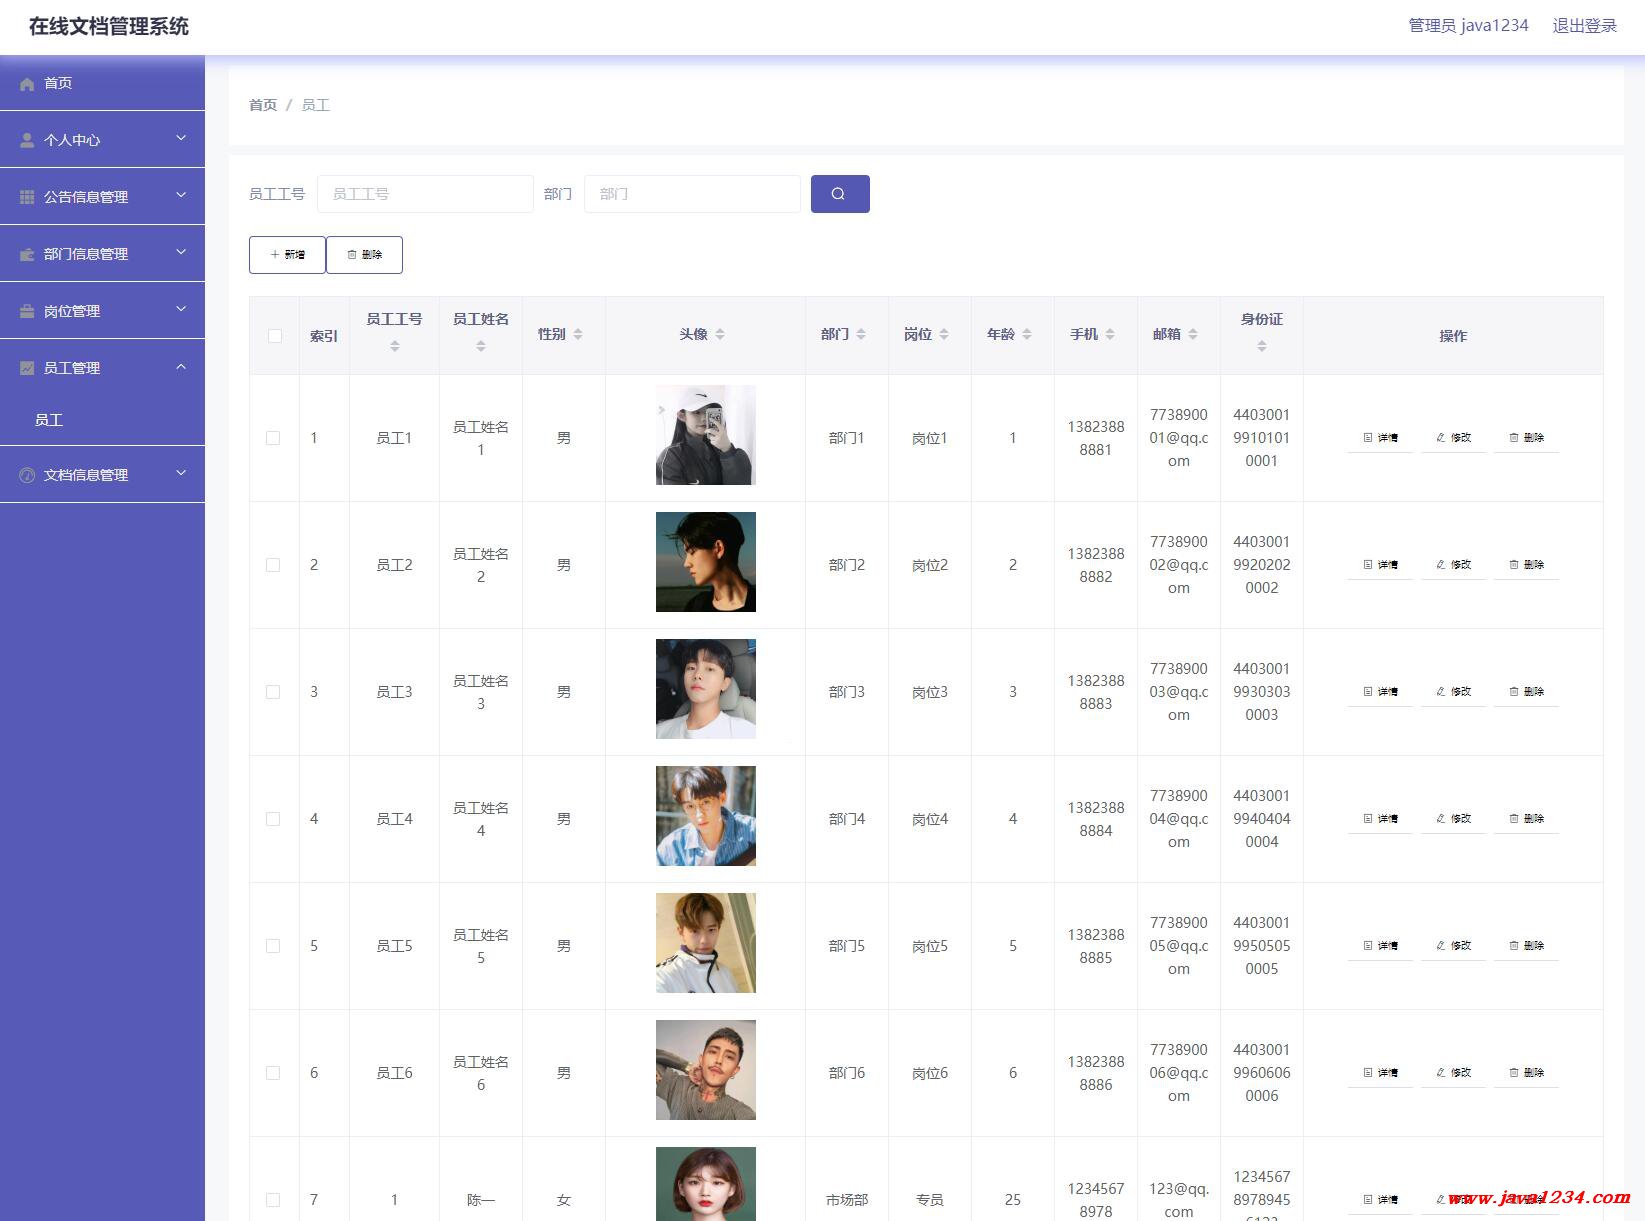Click the 员工工号 search input field
Viewport: 1645px width, 1221px height.
click(x=425, y=194)
